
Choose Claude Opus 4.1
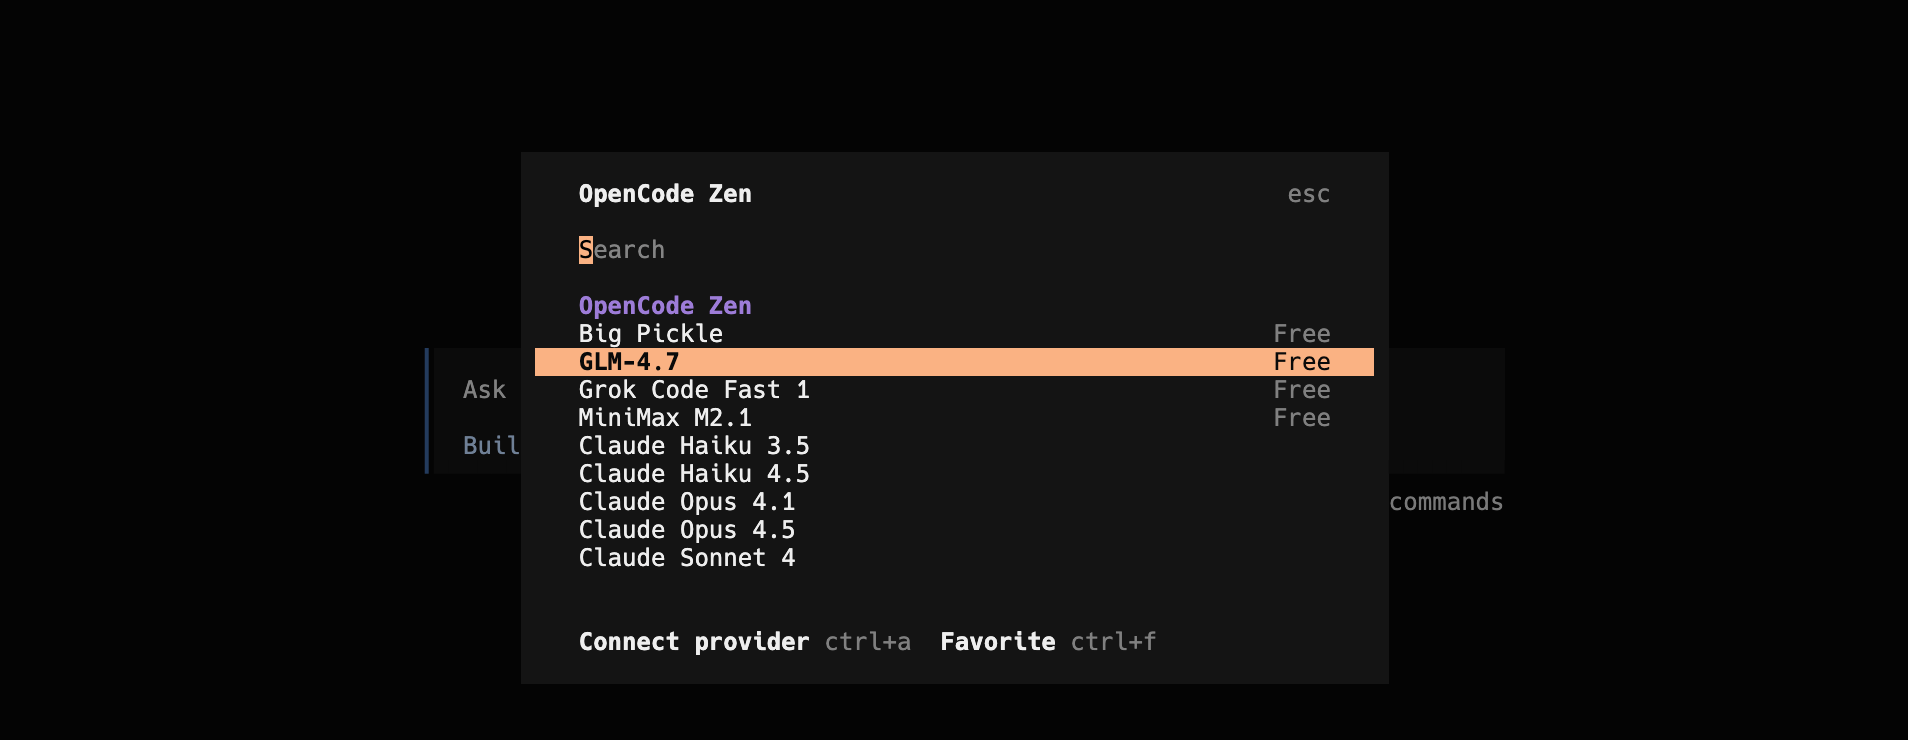tap(687, 502)
